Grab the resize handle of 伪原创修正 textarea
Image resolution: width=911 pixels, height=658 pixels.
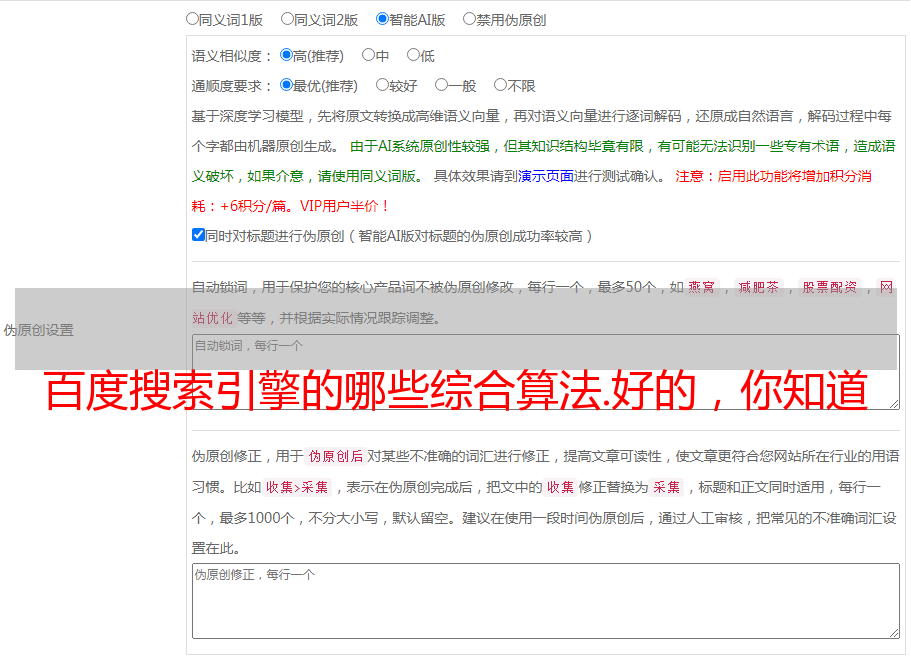(x=894, y=633)
